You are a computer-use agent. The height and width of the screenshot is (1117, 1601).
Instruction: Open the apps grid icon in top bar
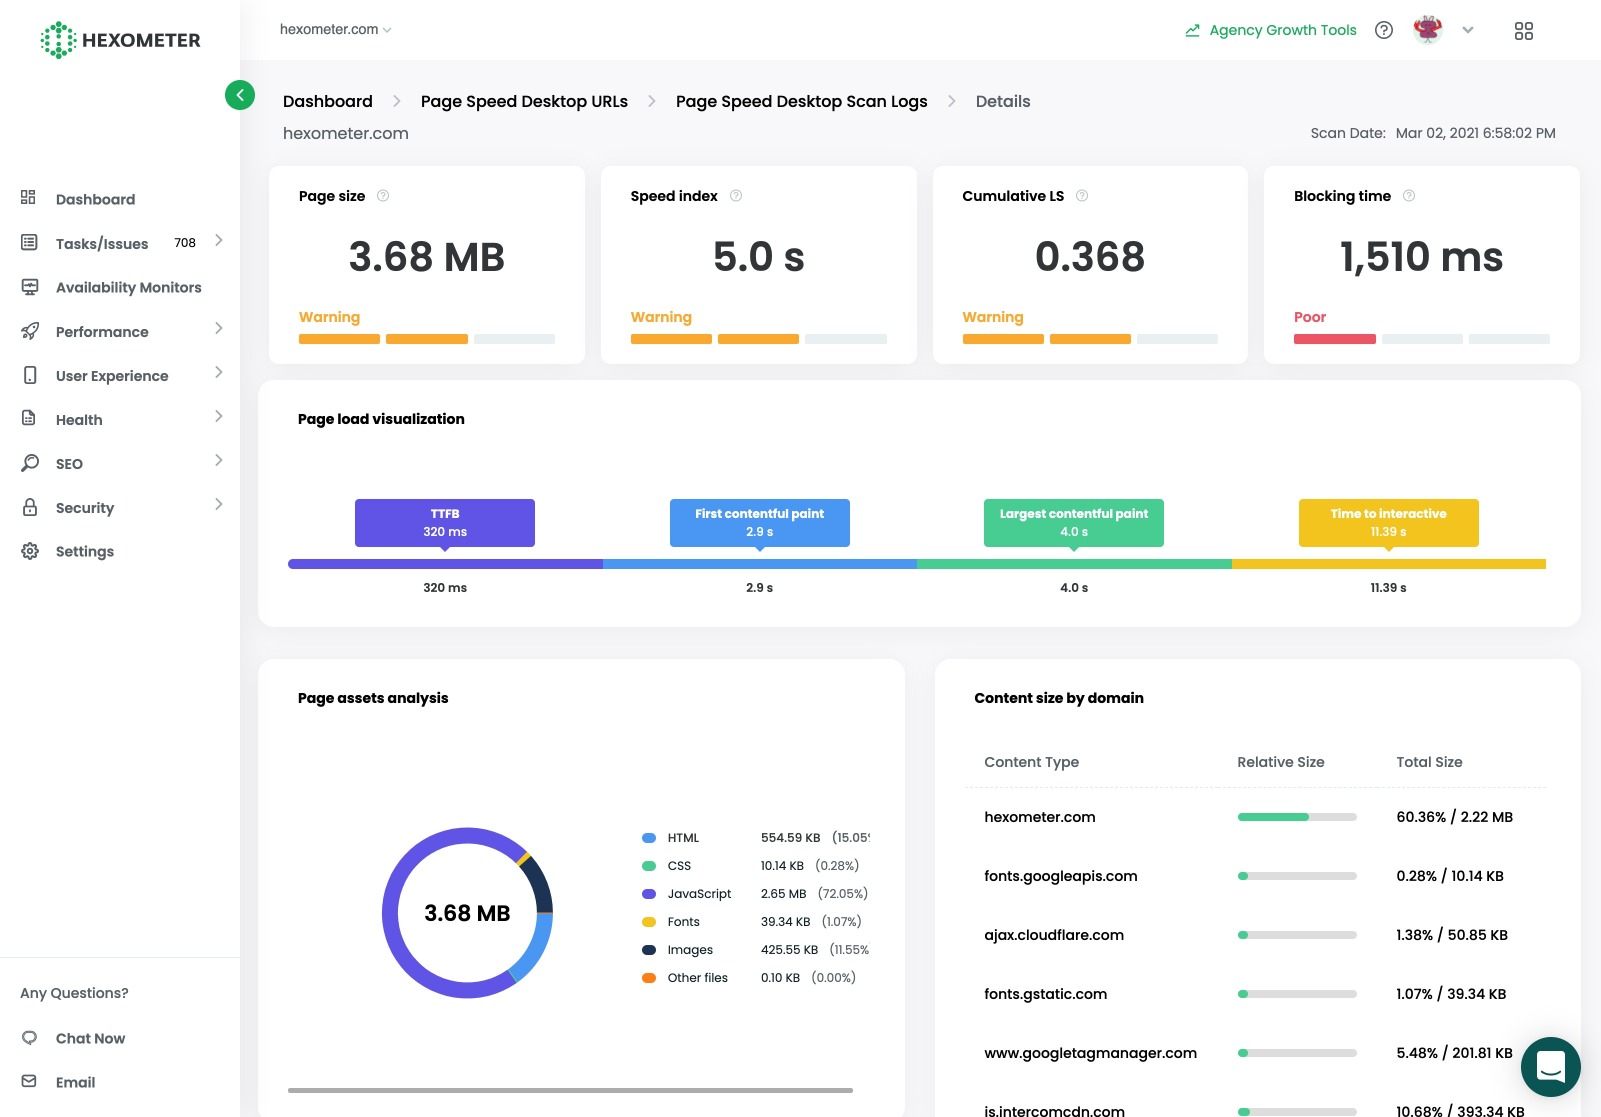(x=1524, y=31)
